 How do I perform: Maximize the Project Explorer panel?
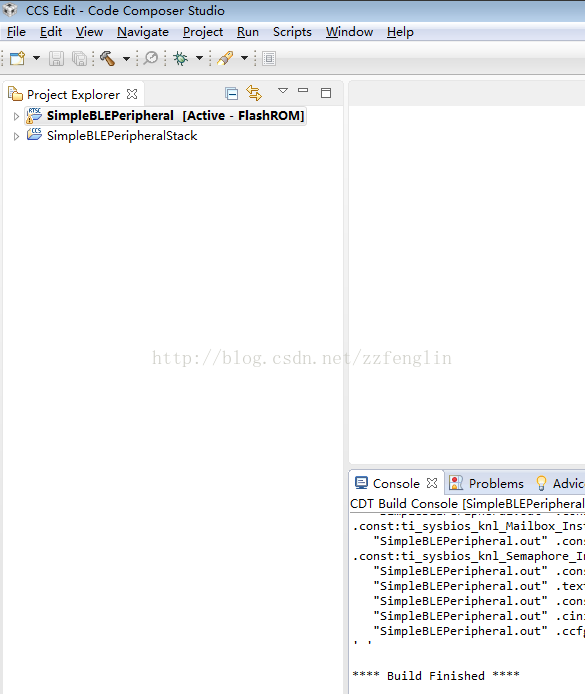click(326, 93)
